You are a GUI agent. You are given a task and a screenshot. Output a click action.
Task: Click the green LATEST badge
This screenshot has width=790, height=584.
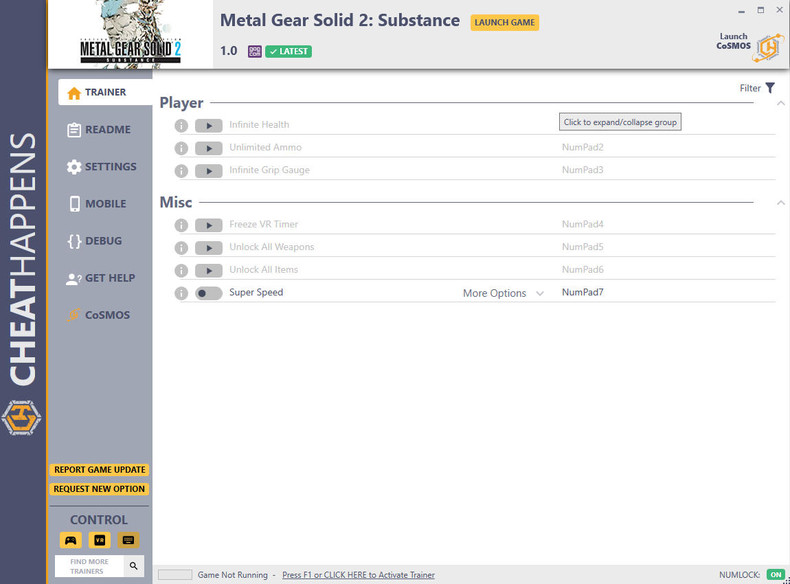click(288, 51)
